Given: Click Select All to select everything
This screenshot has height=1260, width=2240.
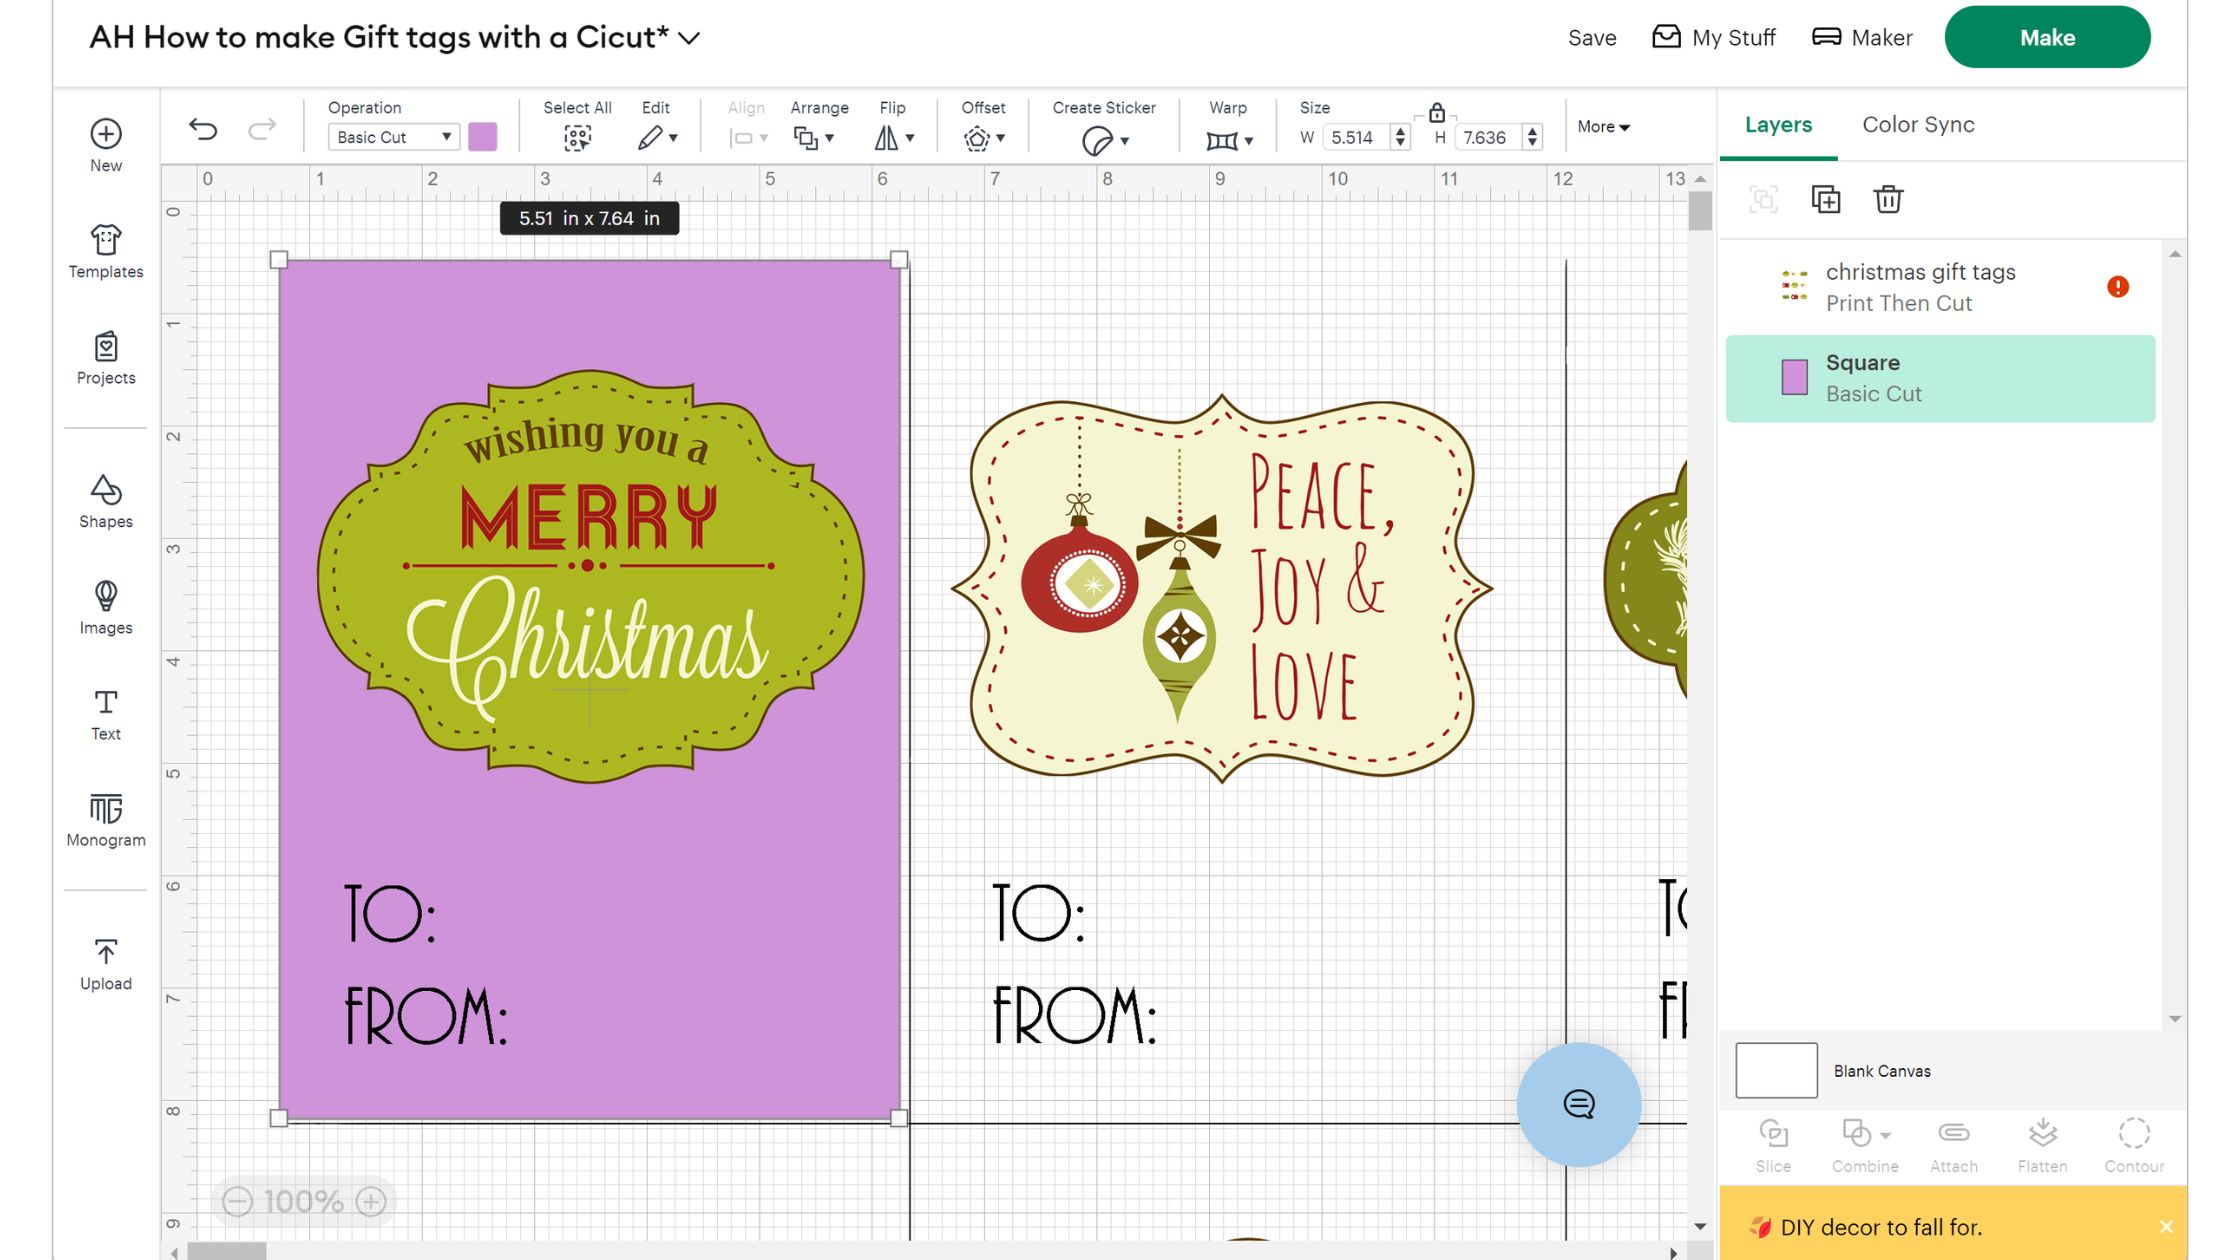Looking at the screenshot, I should 577,137.
